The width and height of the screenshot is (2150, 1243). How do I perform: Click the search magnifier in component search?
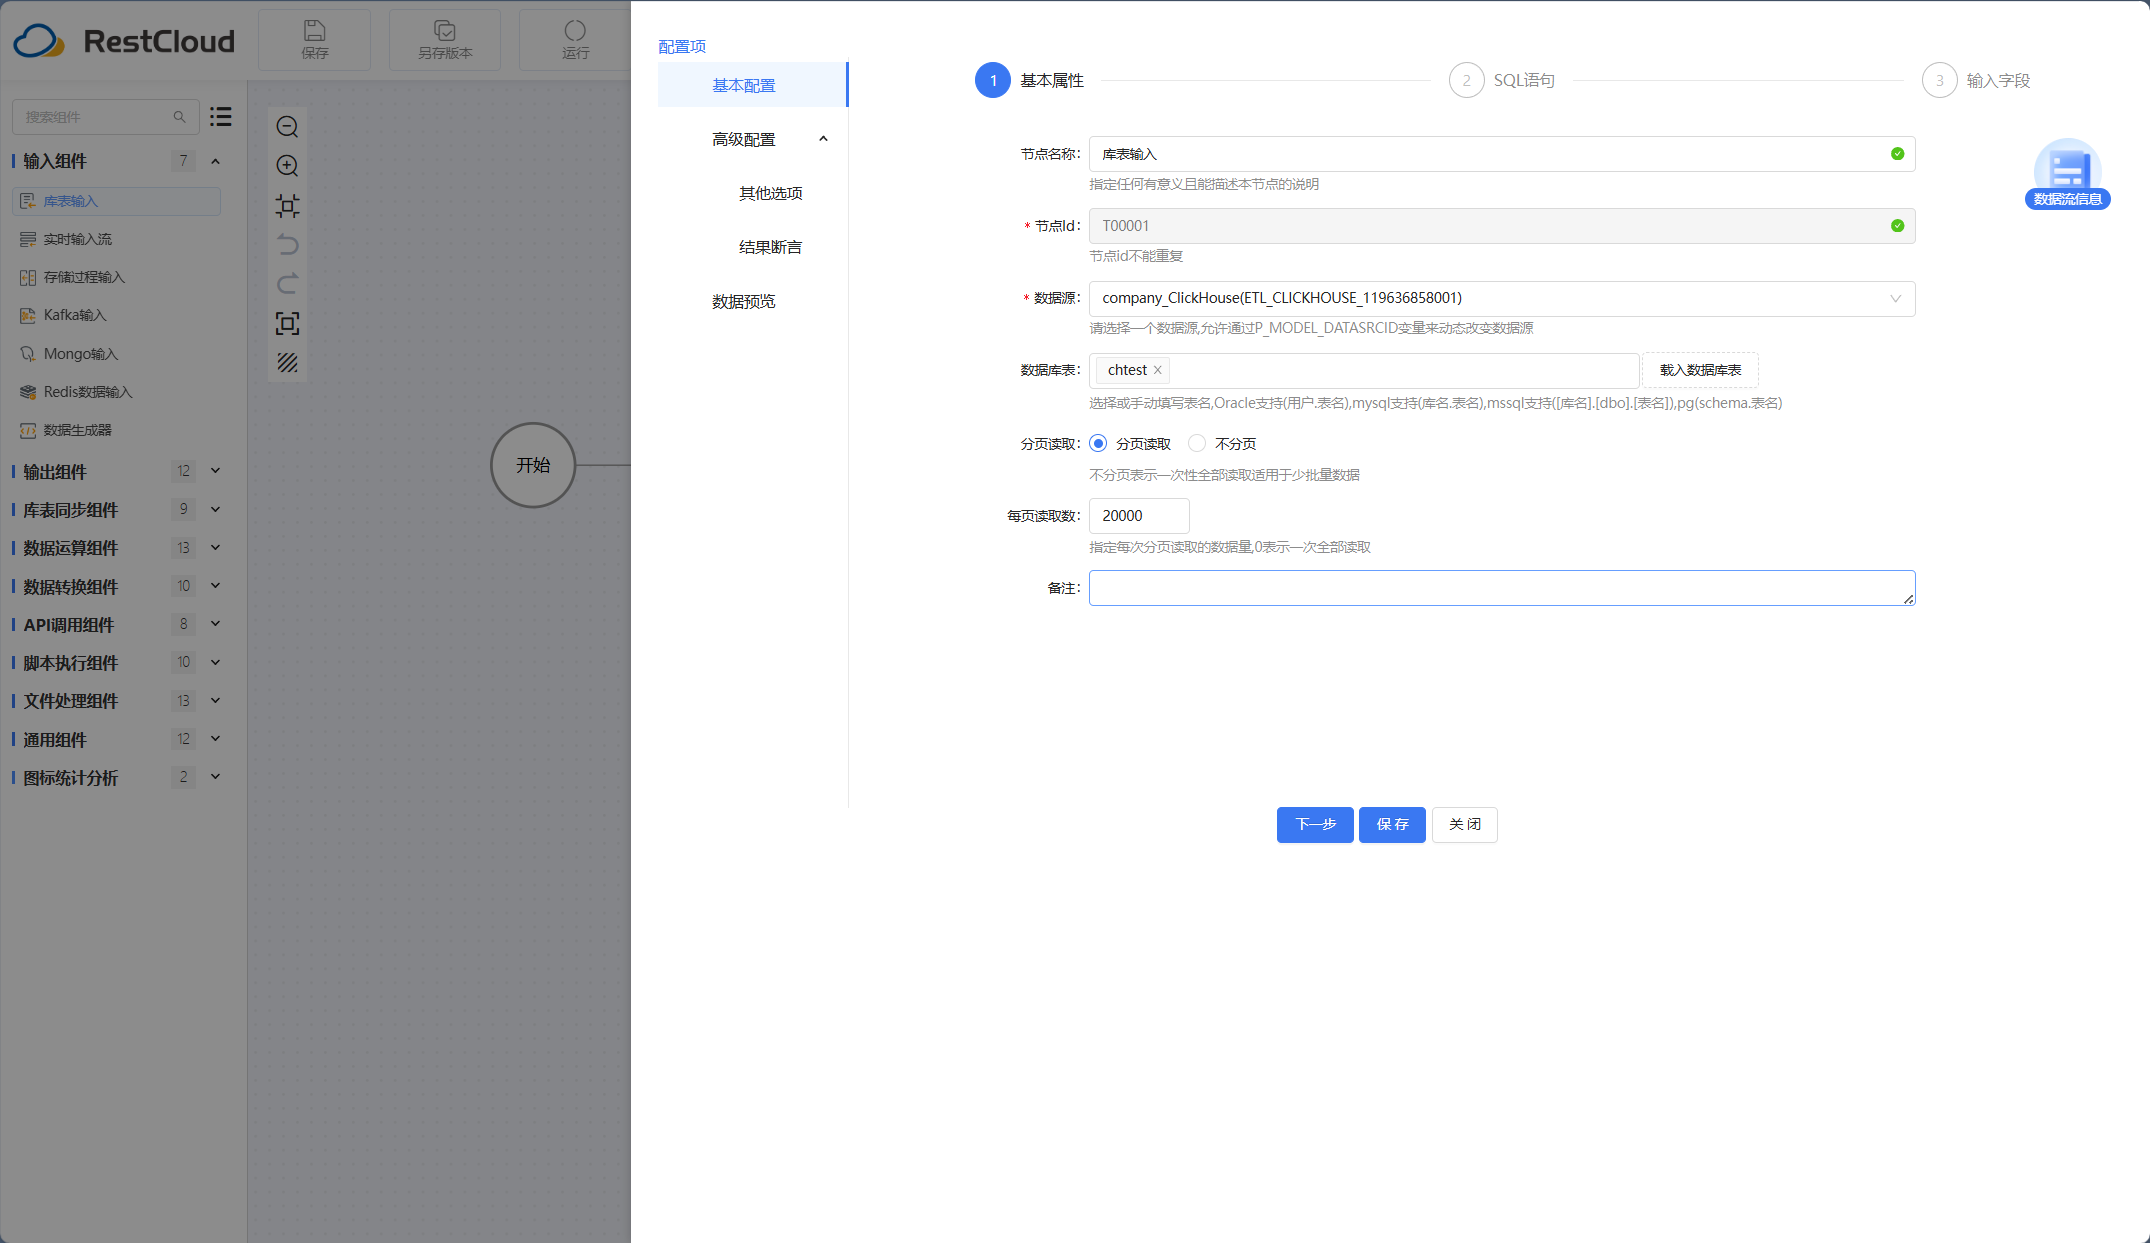[180, 117]
